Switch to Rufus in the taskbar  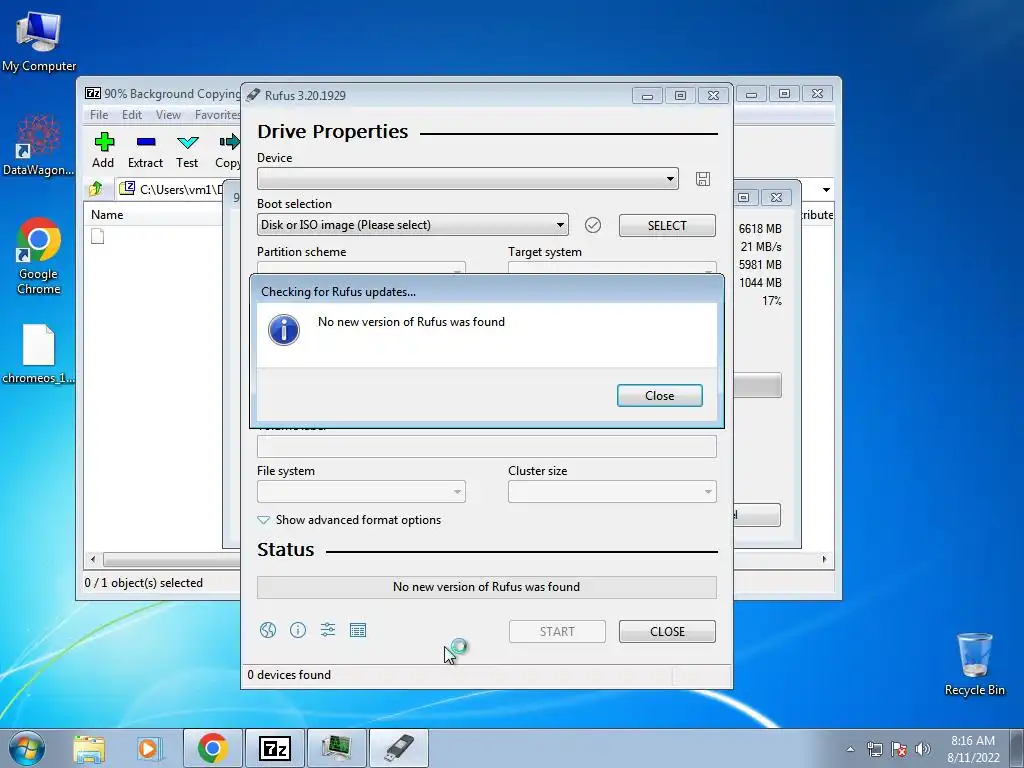[399, 748]
